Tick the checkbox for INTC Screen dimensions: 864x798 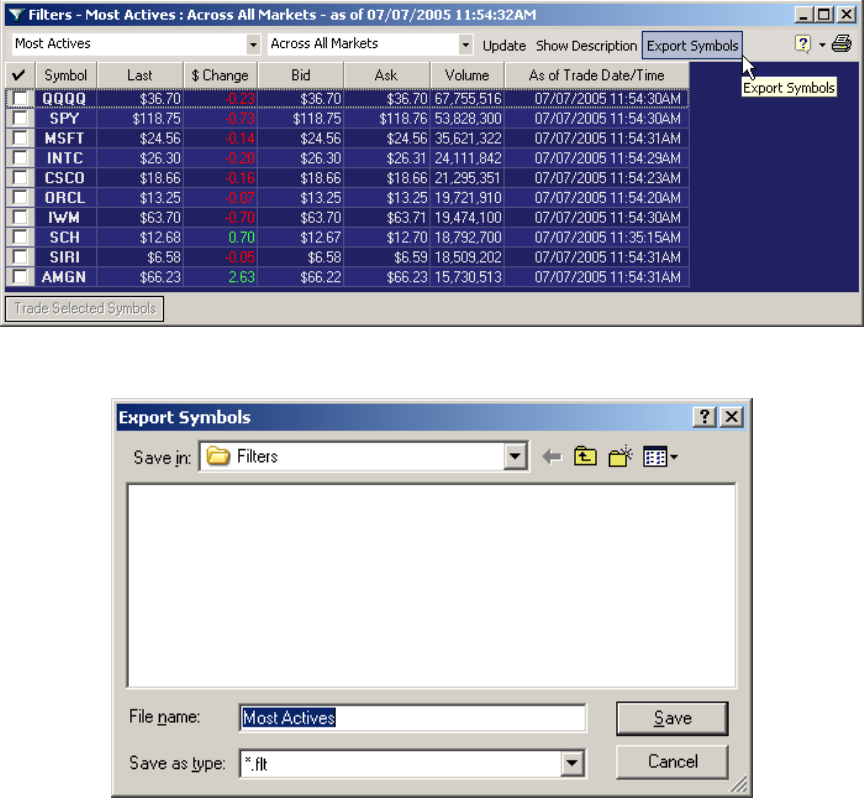(x=20, y=158)
